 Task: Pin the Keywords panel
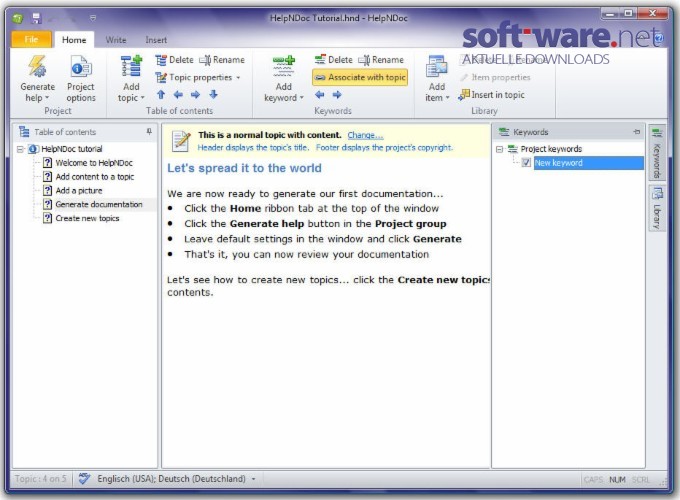[637, 132]
